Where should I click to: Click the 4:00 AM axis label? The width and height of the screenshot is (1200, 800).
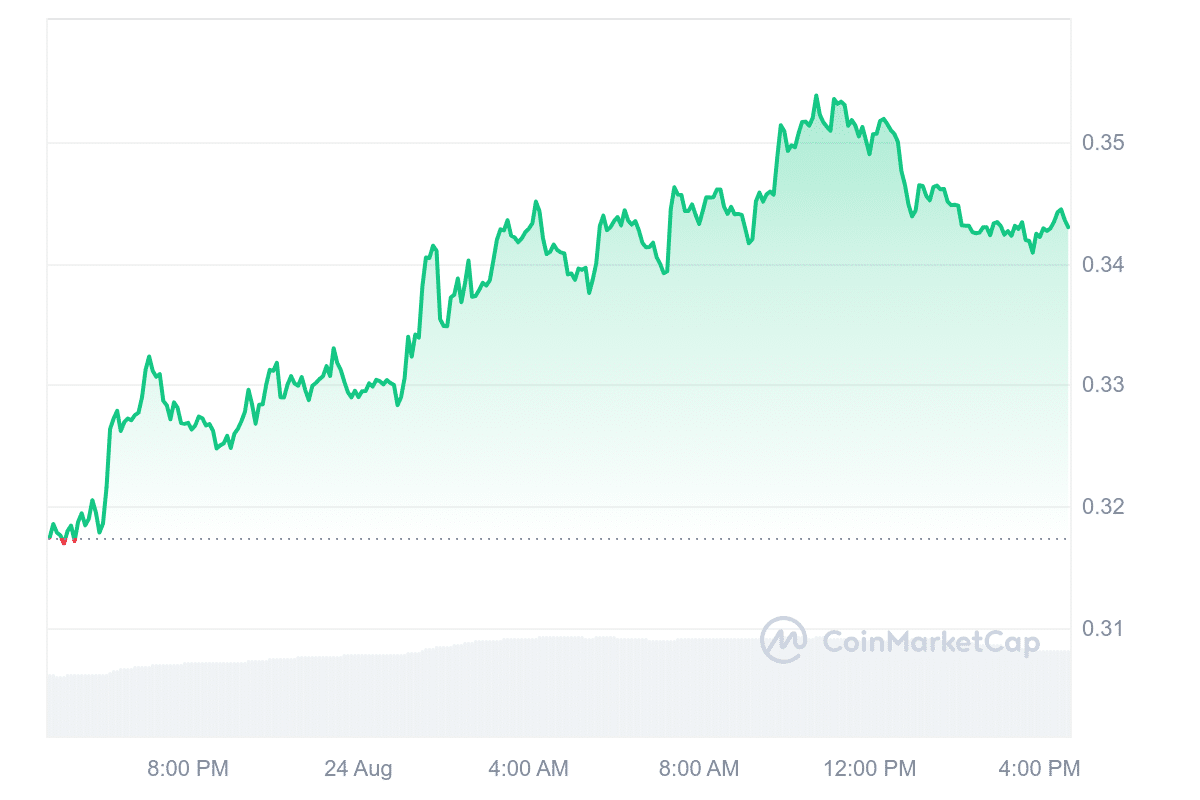[x=528, y=769]
